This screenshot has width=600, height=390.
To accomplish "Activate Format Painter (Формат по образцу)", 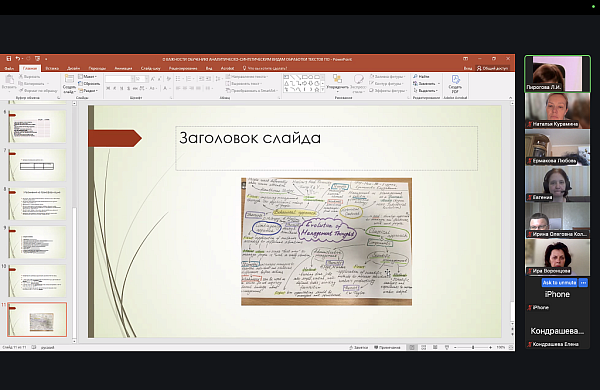I will [x=38, y=91].
